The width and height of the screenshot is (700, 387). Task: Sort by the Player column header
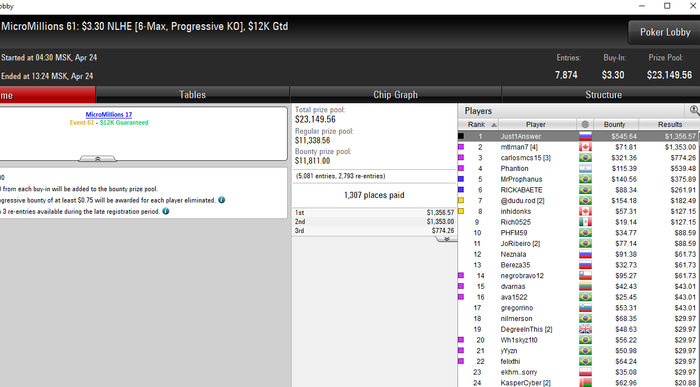coord(537,125)
